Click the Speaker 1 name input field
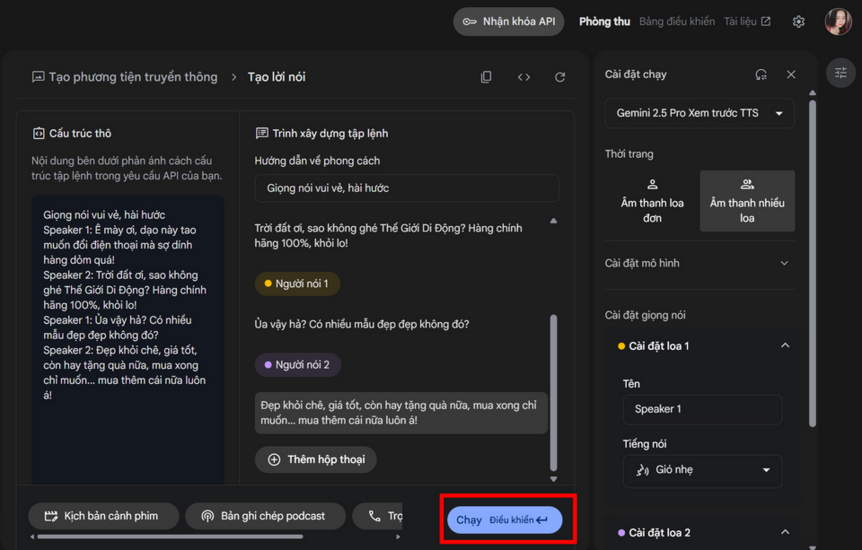This screenshot has height=550, width=862. click(702, 409)
